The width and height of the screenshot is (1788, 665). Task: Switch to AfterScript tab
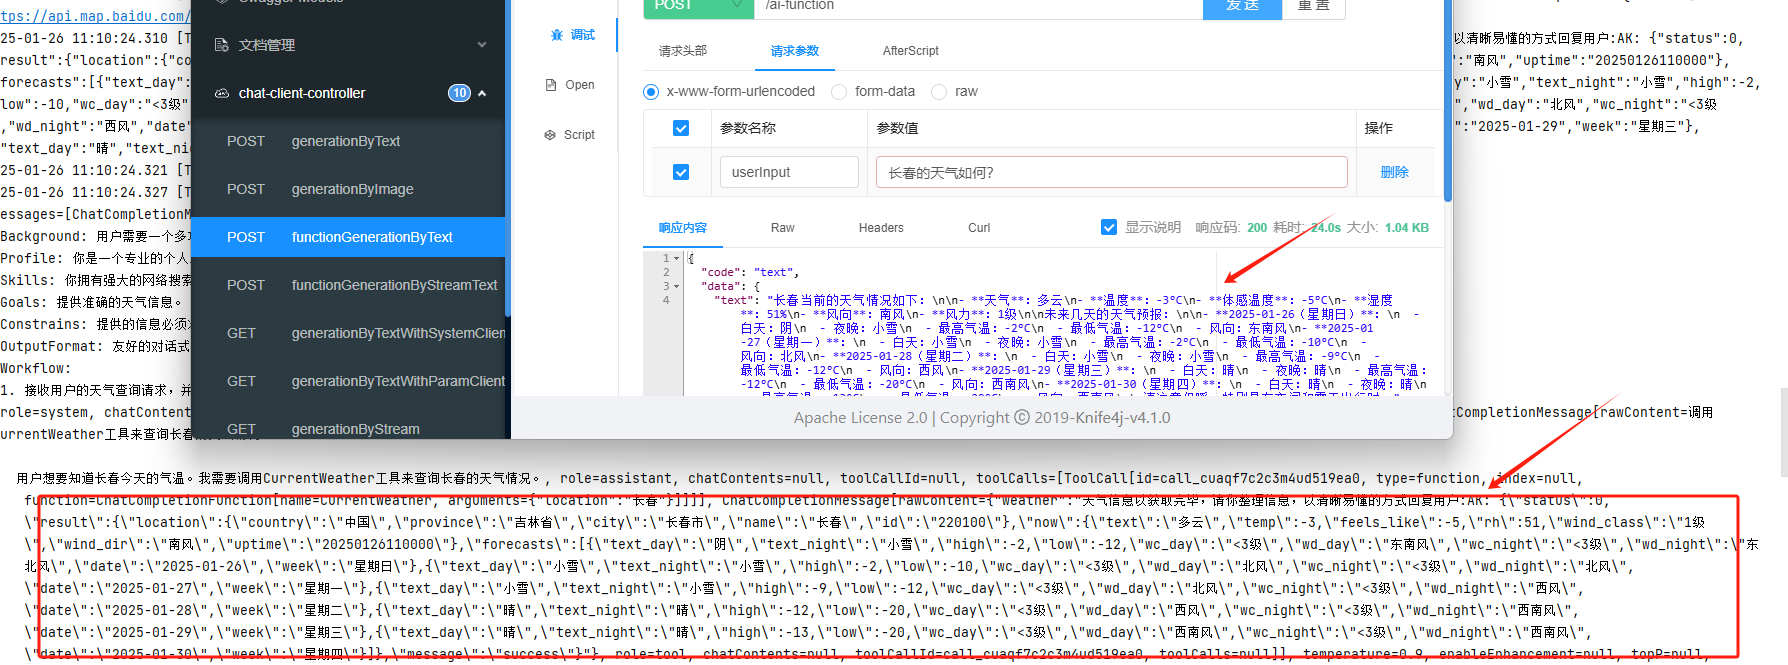910,51
